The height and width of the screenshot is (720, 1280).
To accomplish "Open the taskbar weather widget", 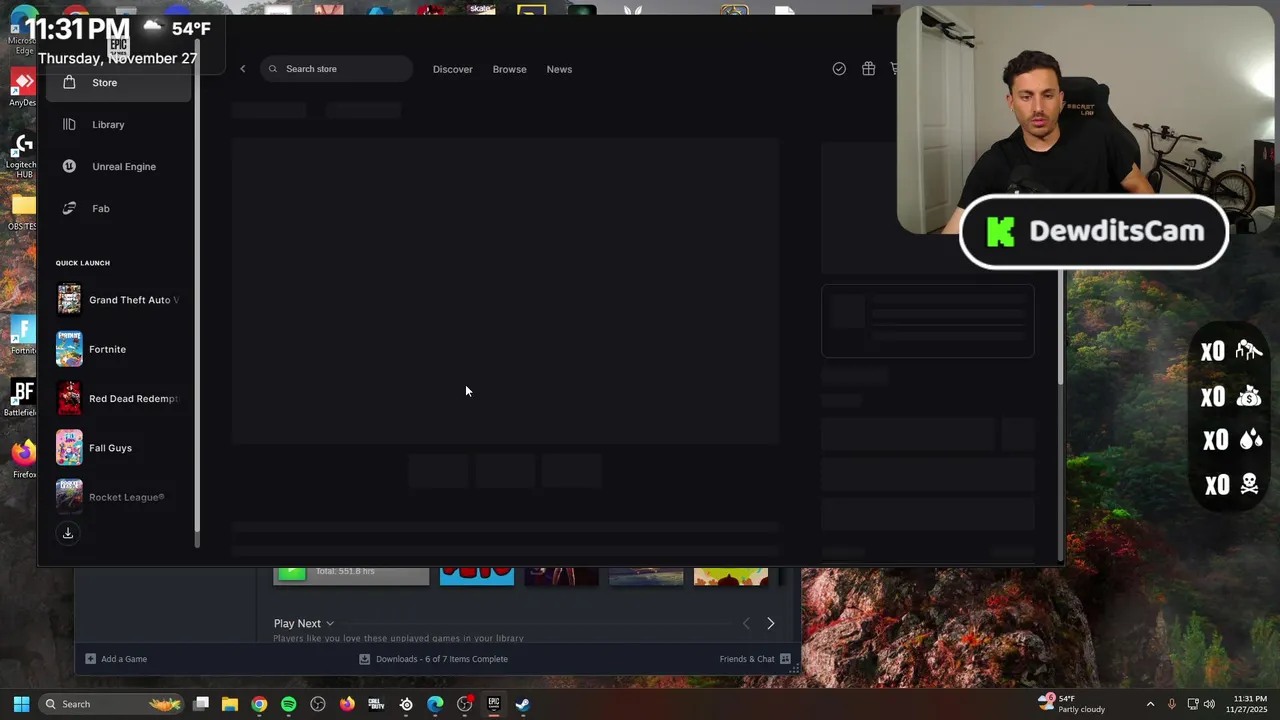I will pos(1072,704).
